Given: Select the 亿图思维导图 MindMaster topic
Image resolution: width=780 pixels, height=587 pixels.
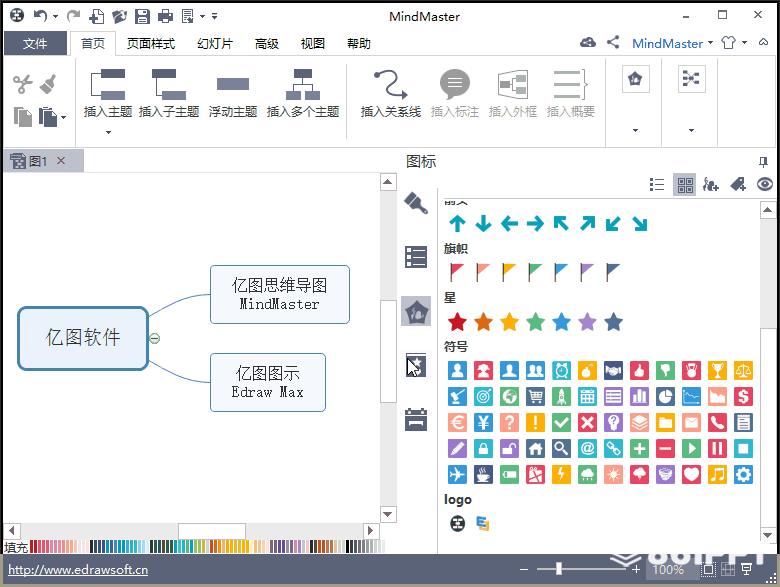Looking at the screenshot, I should pyautogui.click(x=280, y=294).
